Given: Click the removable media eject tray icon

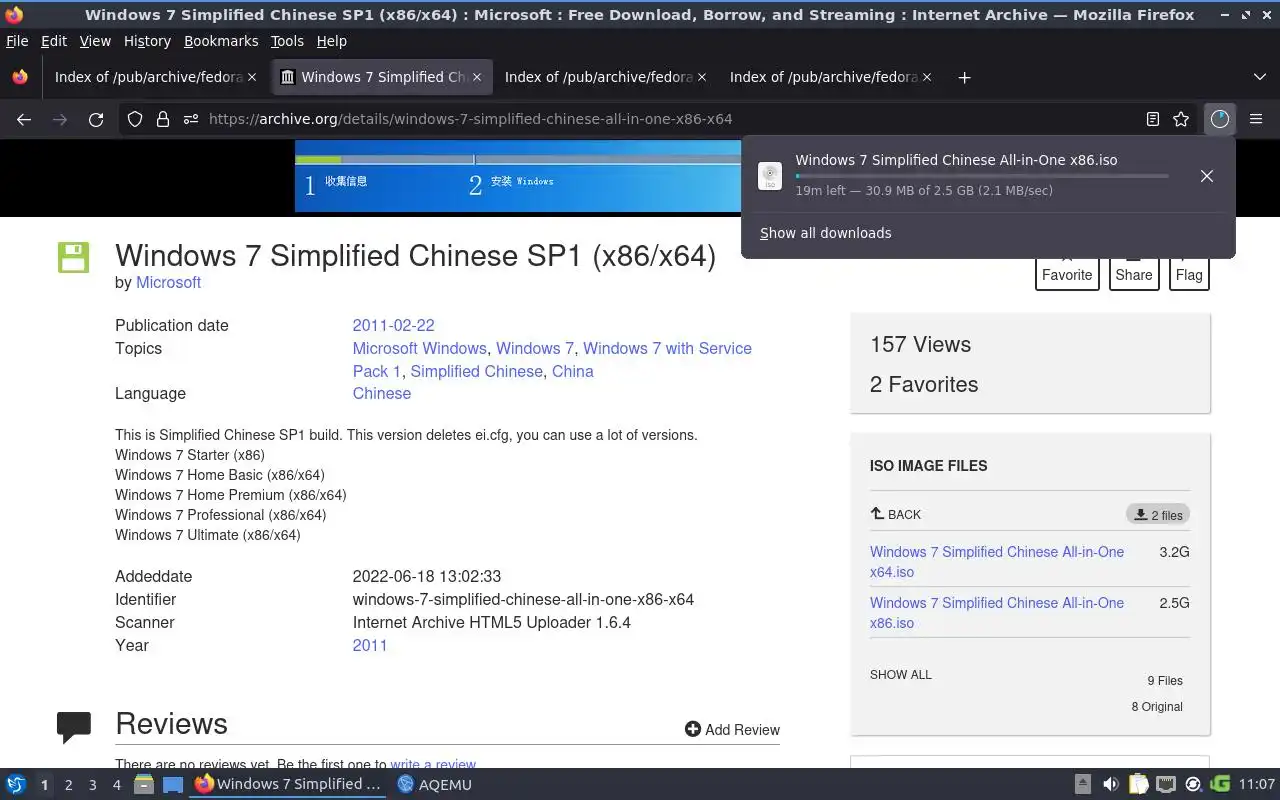Looking at the screenshot, I should click(x=1083, y=784).
